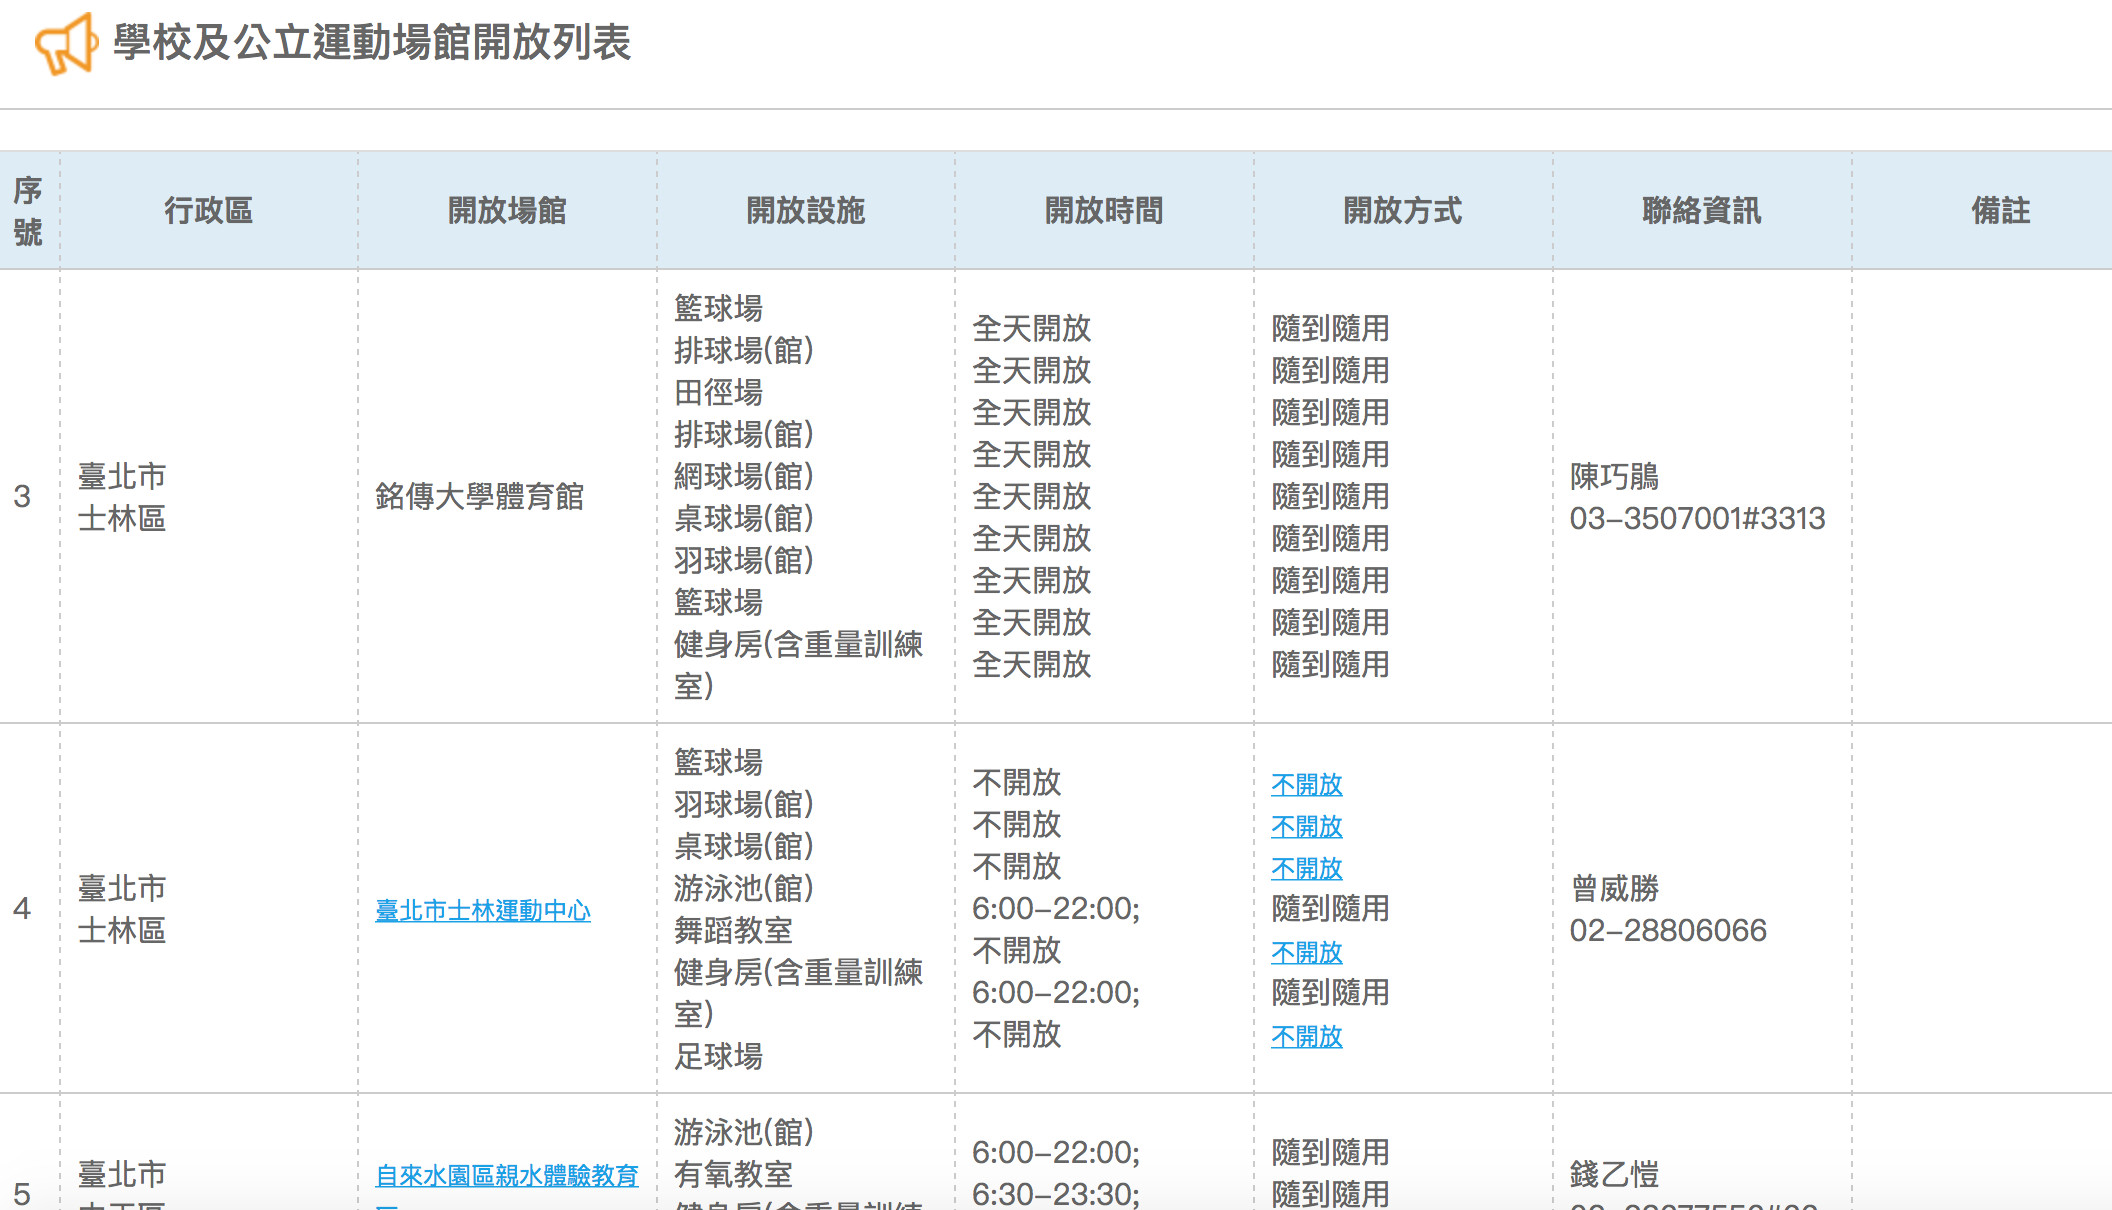2112x1210 pixels.
Task: Select contact name 曾威勝
Action: click(1614, 888)
